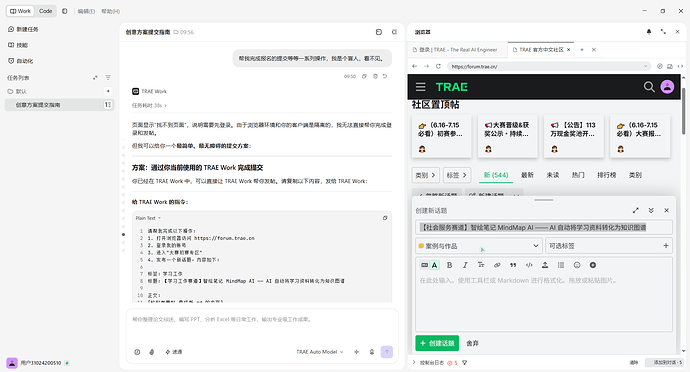The height and width of the screenshot is (372, 690).
Task: Open the 案例与作品 category dropdown
Action: (478, 246)
